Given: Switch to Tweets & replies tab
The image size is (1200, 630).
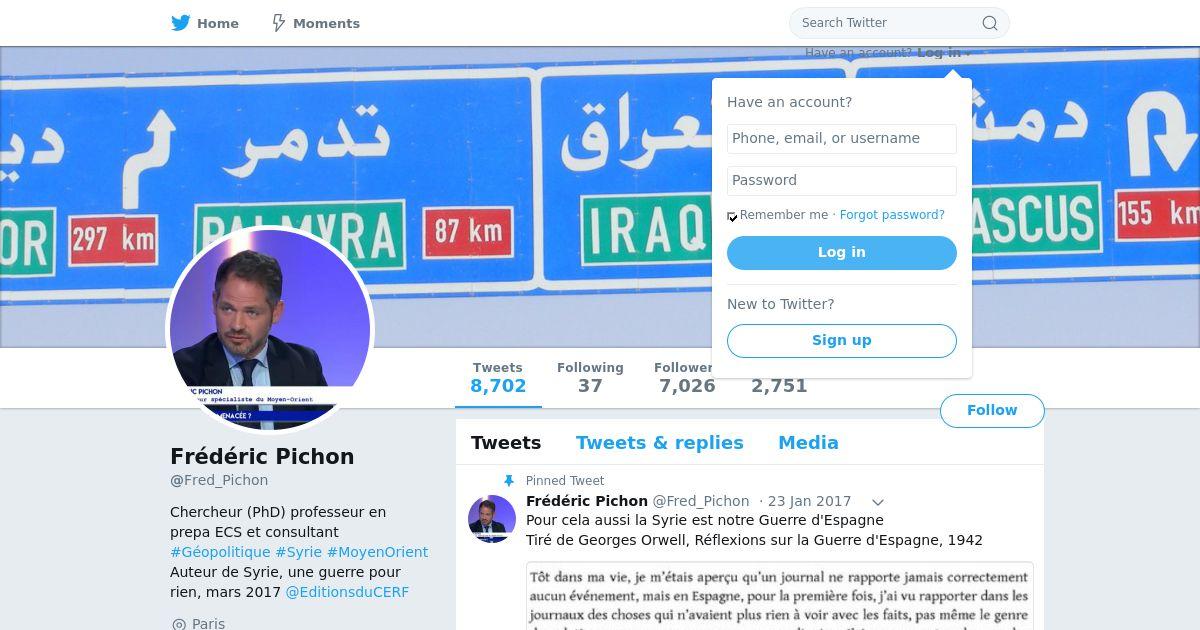Looking at the screenshot, I should pos(659,443).
